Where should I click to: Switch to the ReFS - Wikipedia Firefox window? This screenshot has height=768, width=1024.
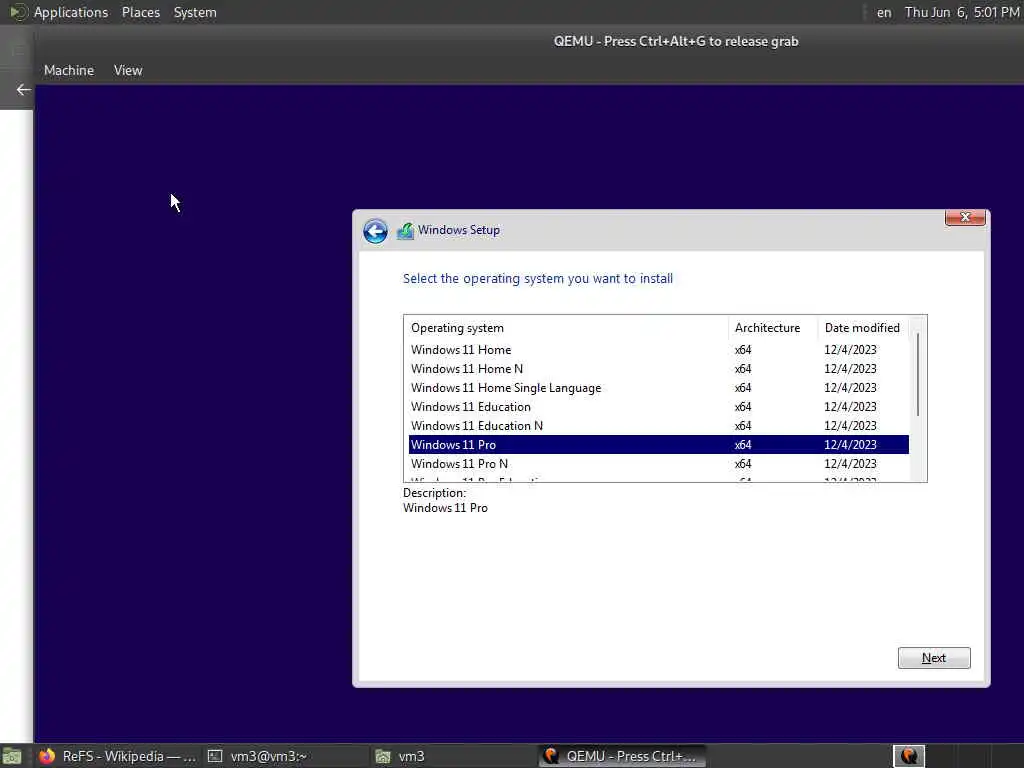[x=118, y=756]
